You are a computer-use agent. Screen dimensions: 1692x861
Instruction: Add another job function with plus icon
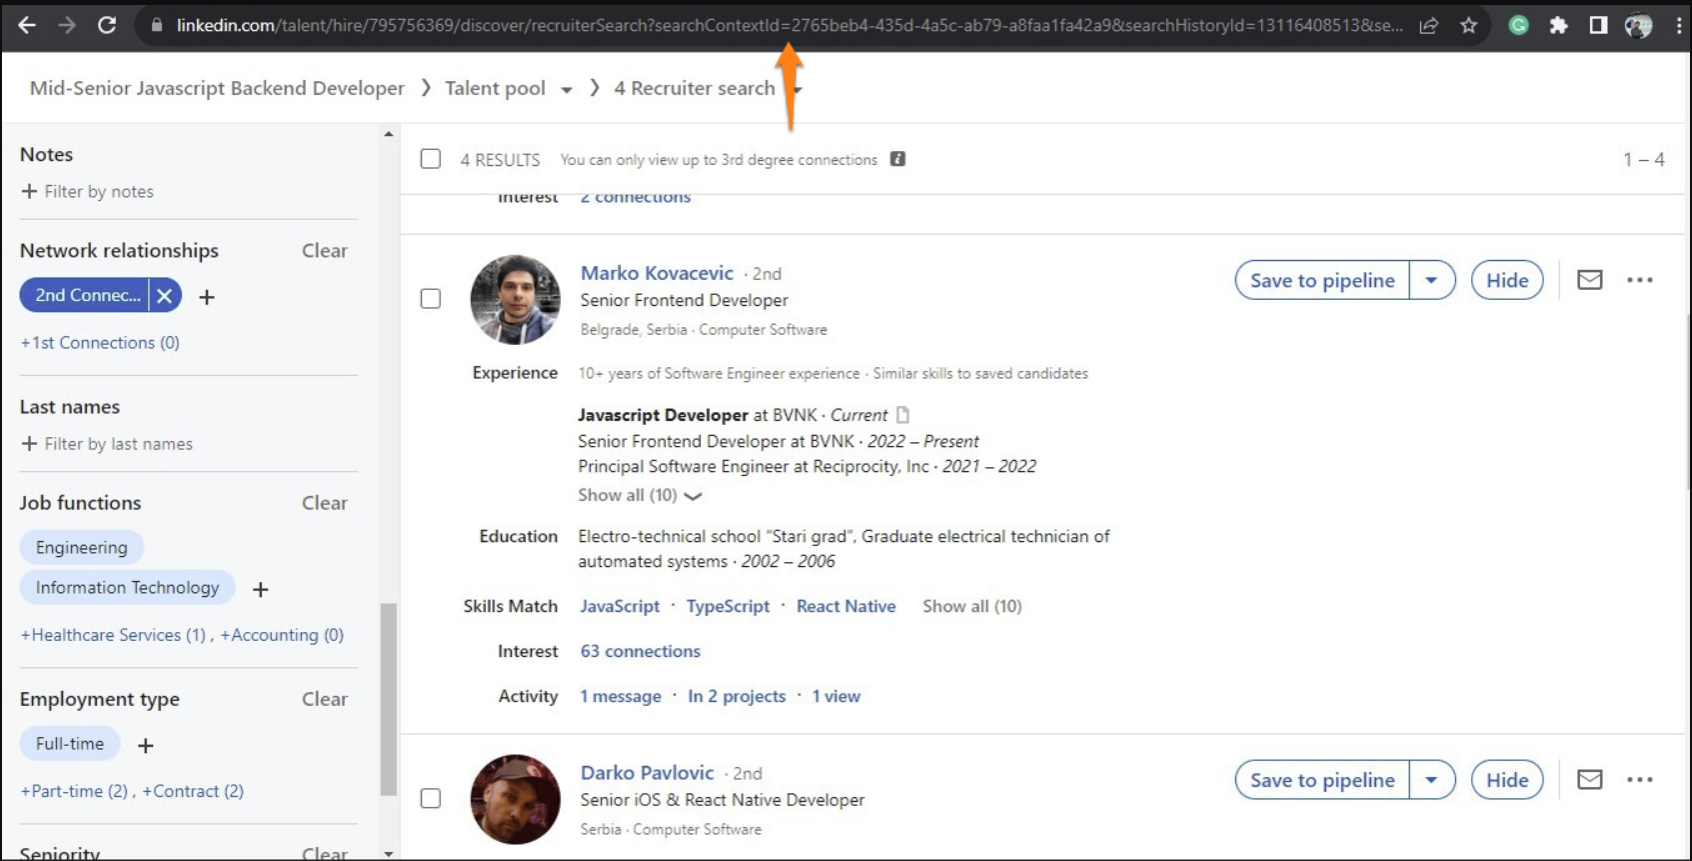[261, 589]
